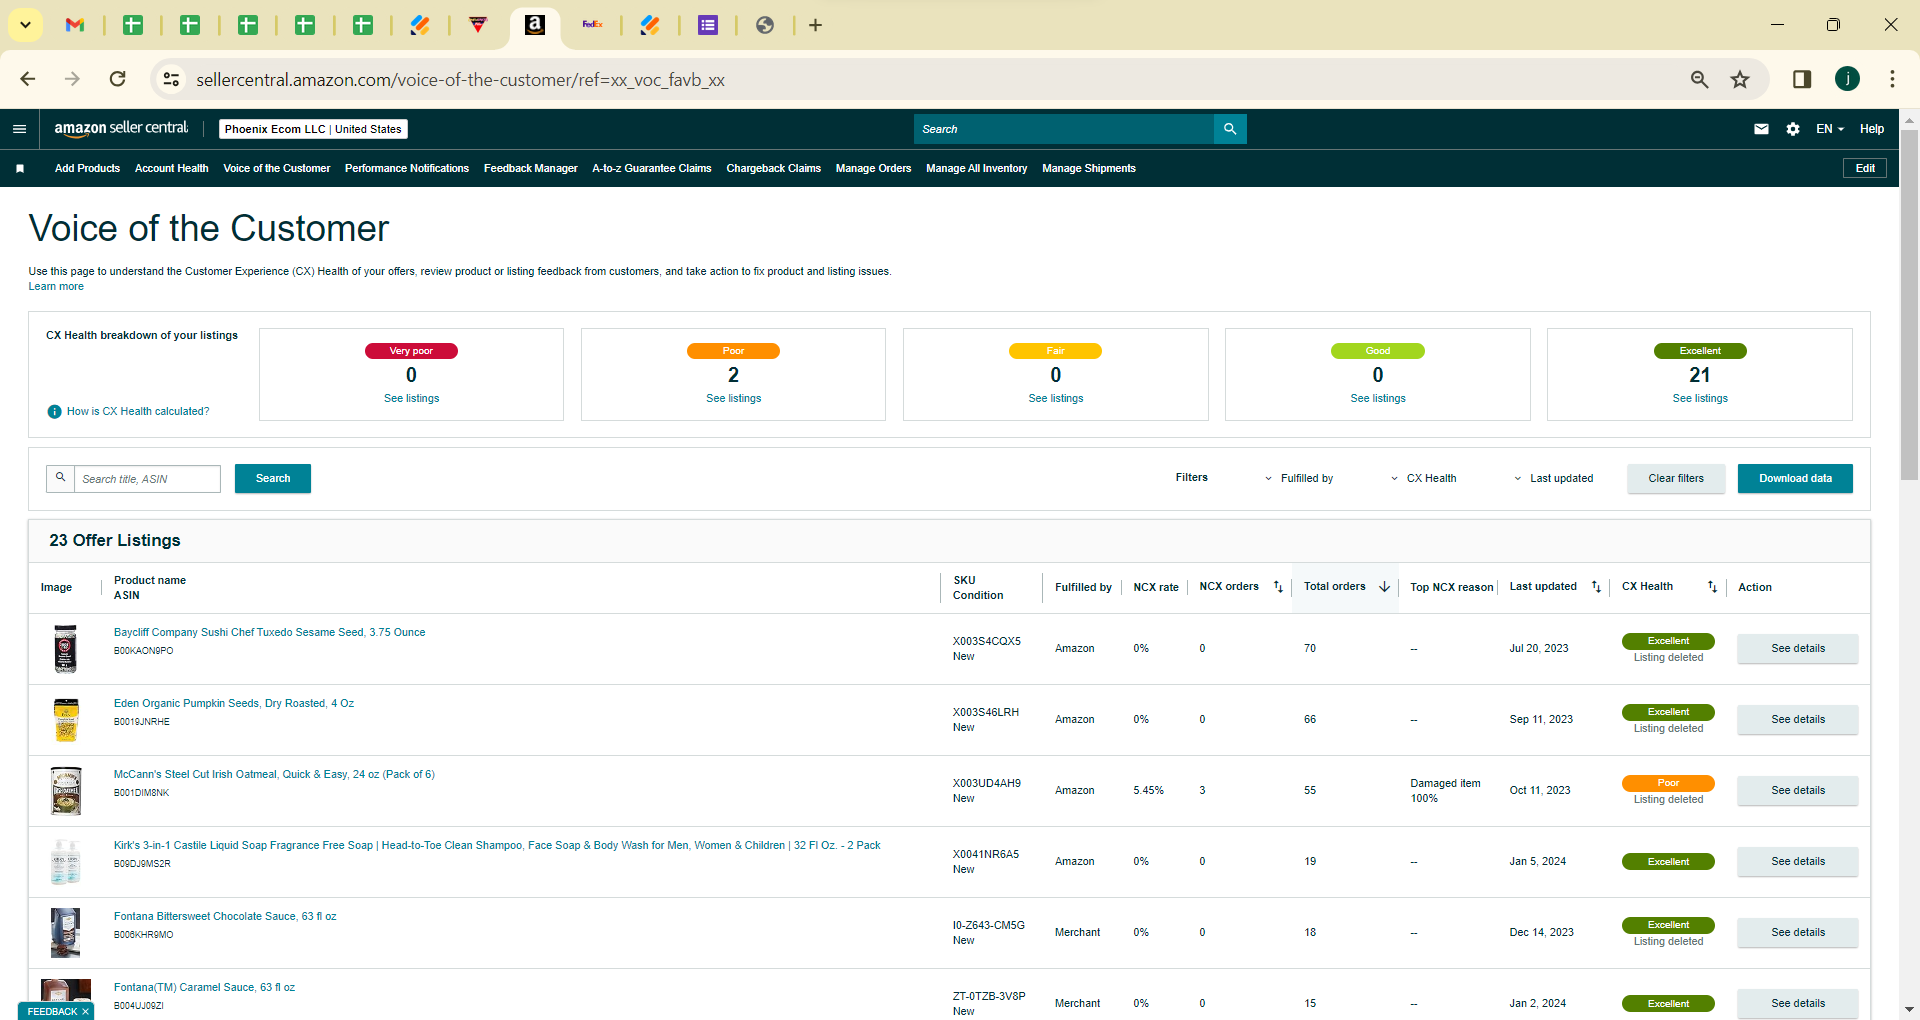Click the Phoenix Ecom LLC account switcher
The image size is (1920, 1020).
click(313, 129)
